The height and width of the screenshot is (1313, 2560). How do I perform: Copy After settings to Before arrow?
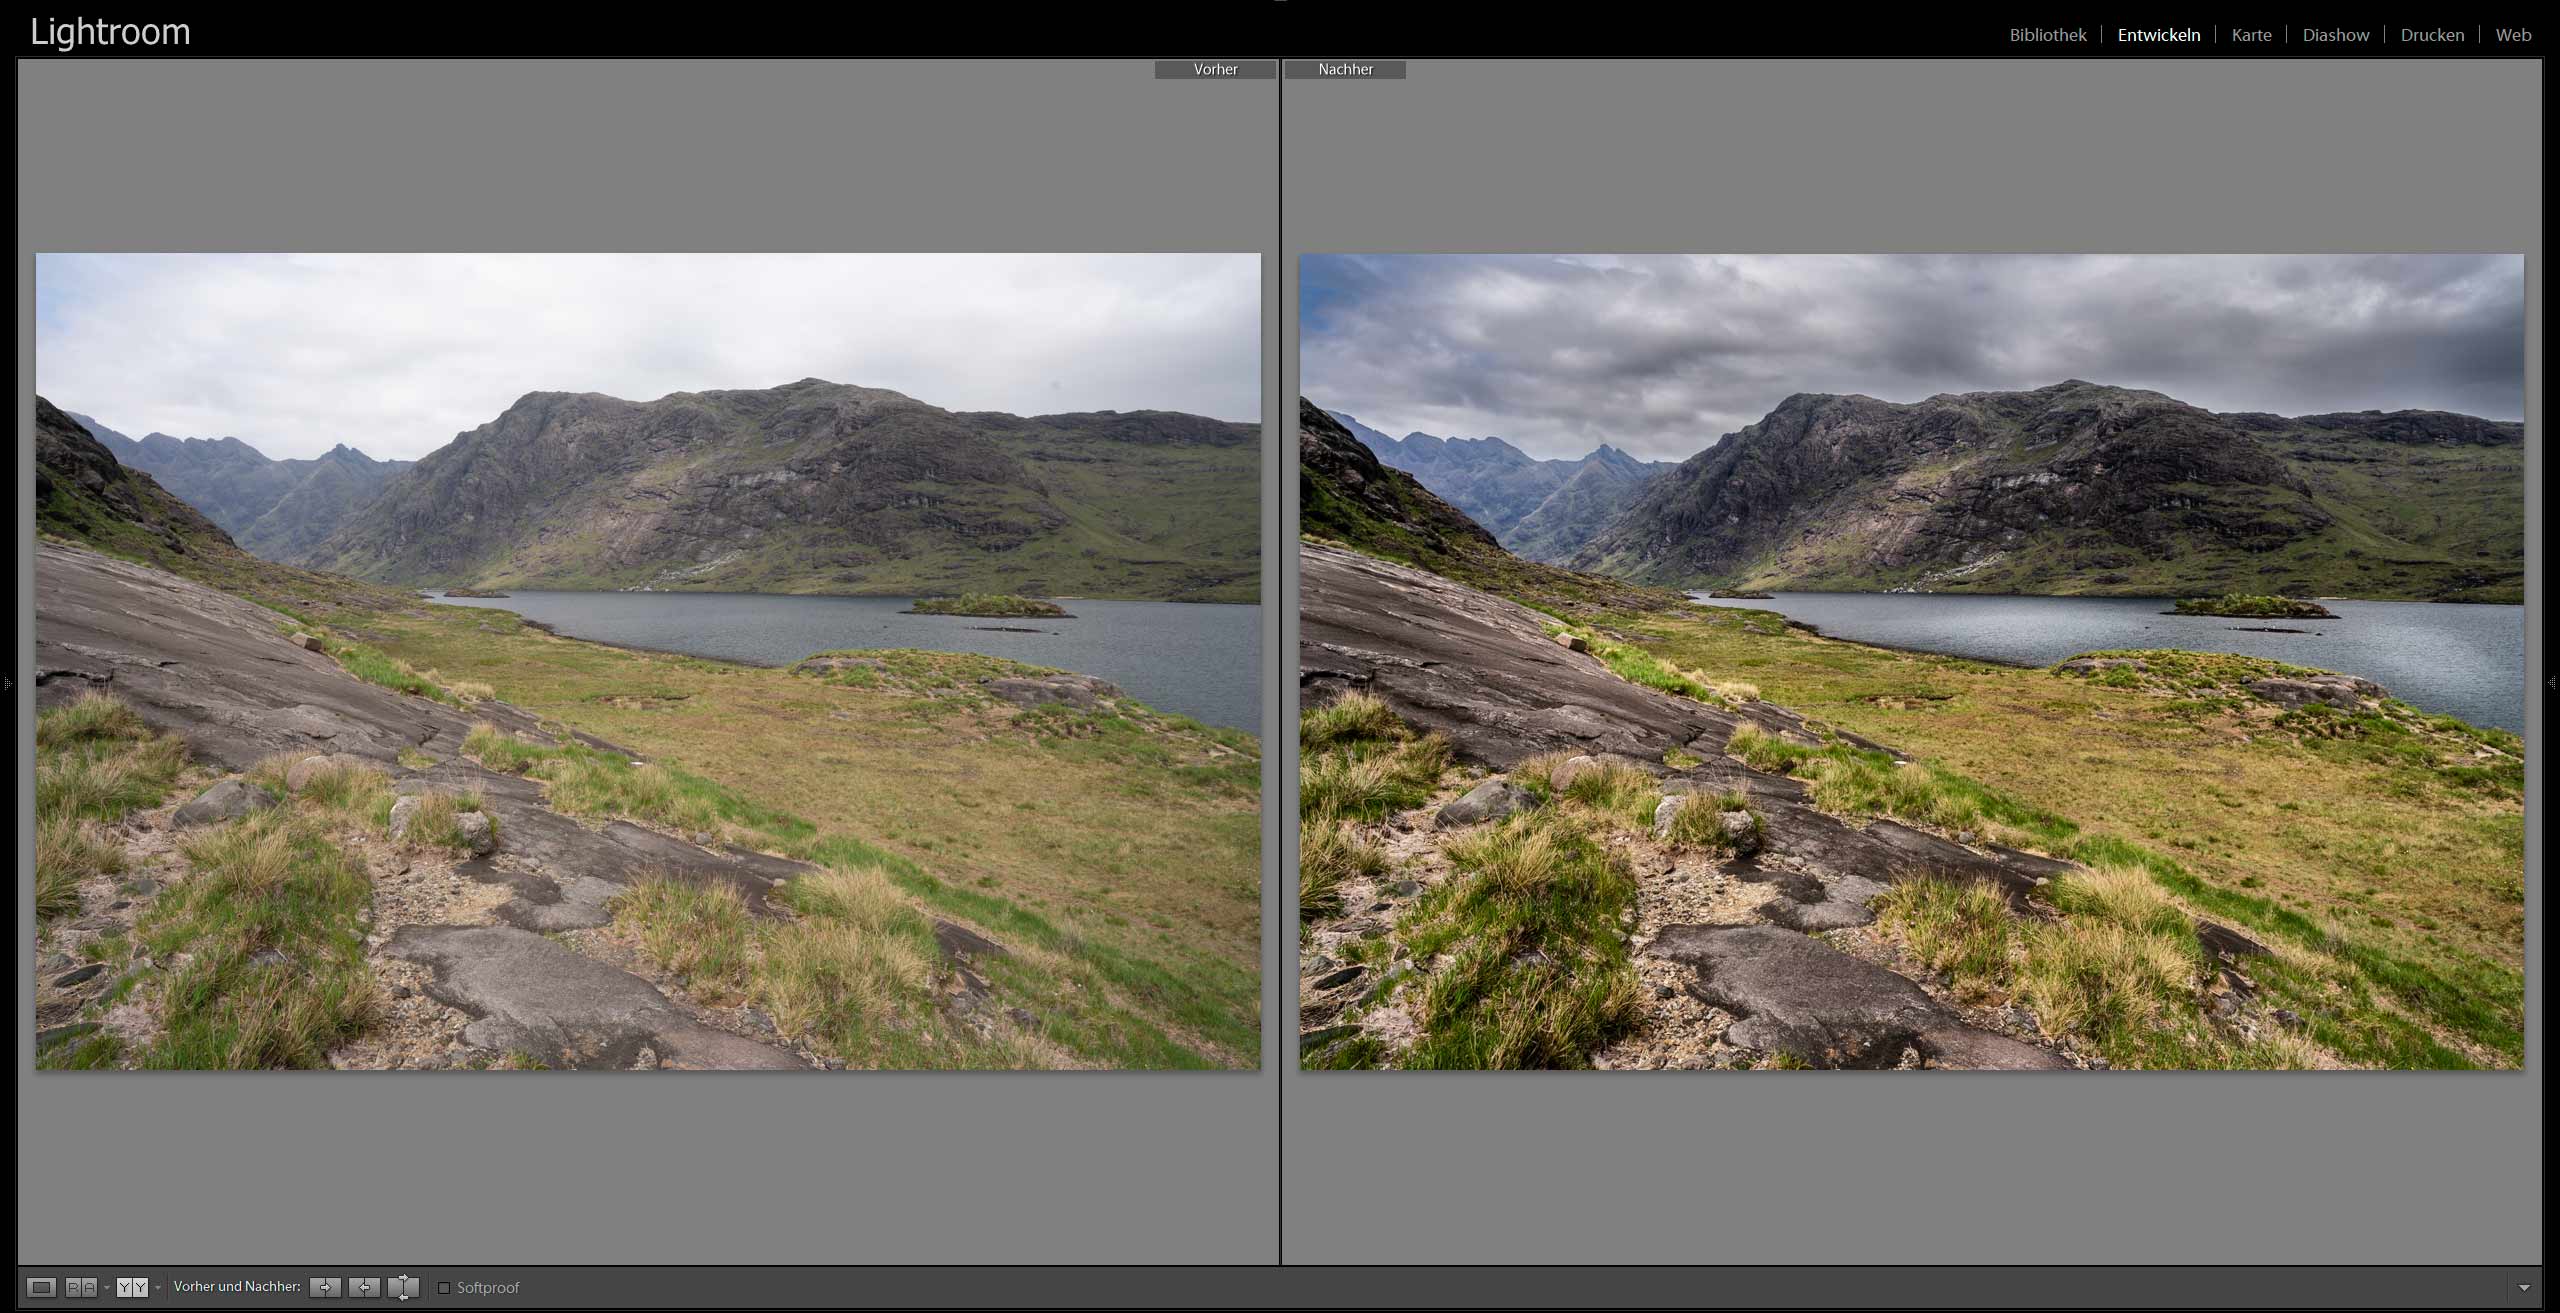tap(364, 1287)
